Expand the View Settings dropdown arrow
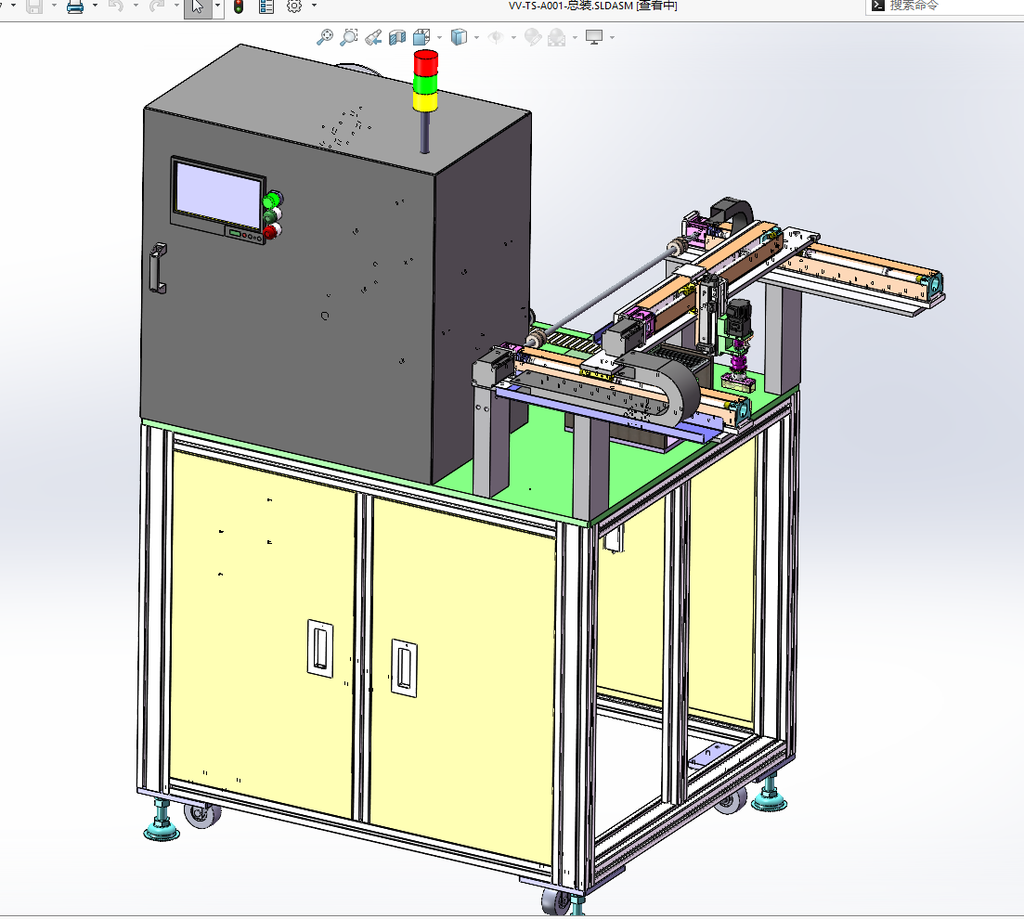This screenshot has width=1024, height=919. point(612,37)
